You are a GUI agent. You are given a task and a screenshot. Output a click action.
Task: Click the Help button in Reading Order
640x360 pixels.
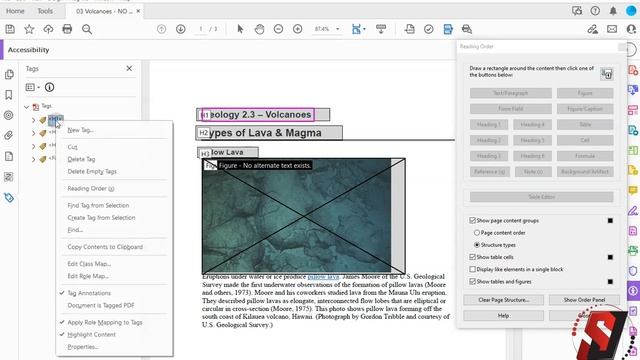tap(504, 316)
